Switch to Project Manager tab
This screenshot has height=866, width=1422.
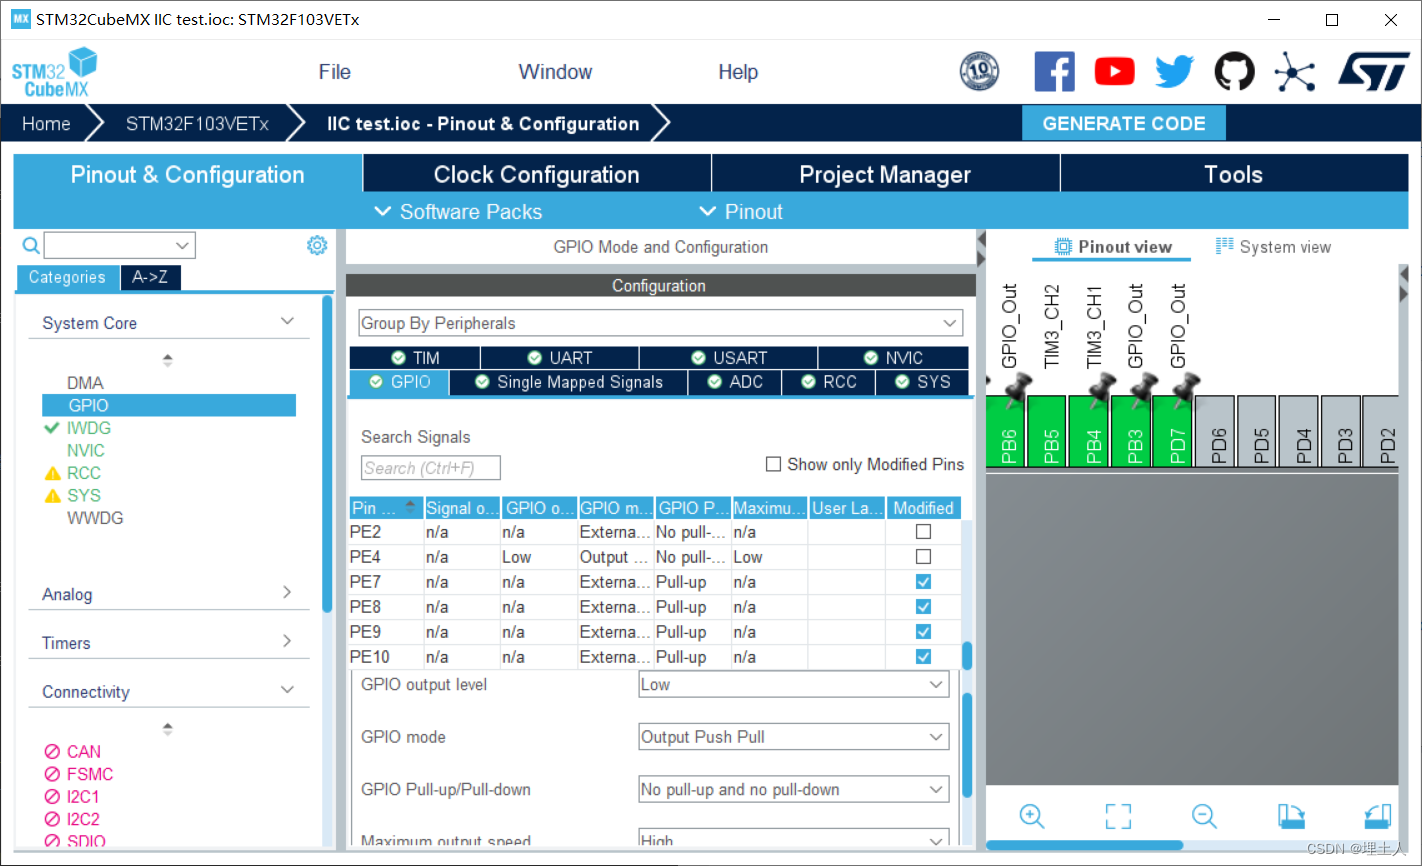click(885, 174)
